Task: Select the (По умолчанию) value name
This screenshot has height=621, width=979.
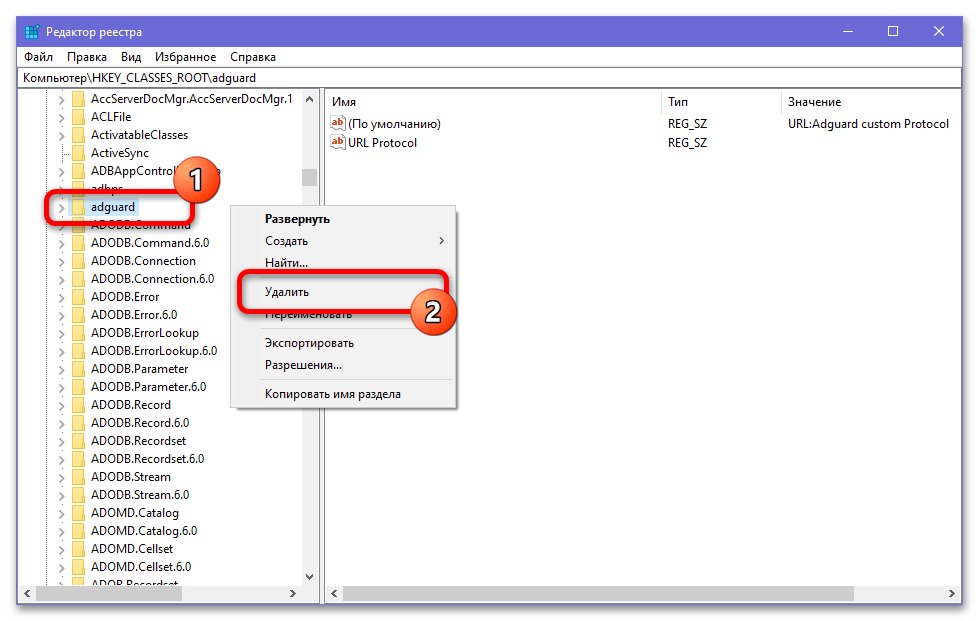Action: pyautogui.click(x=394, y=124)
